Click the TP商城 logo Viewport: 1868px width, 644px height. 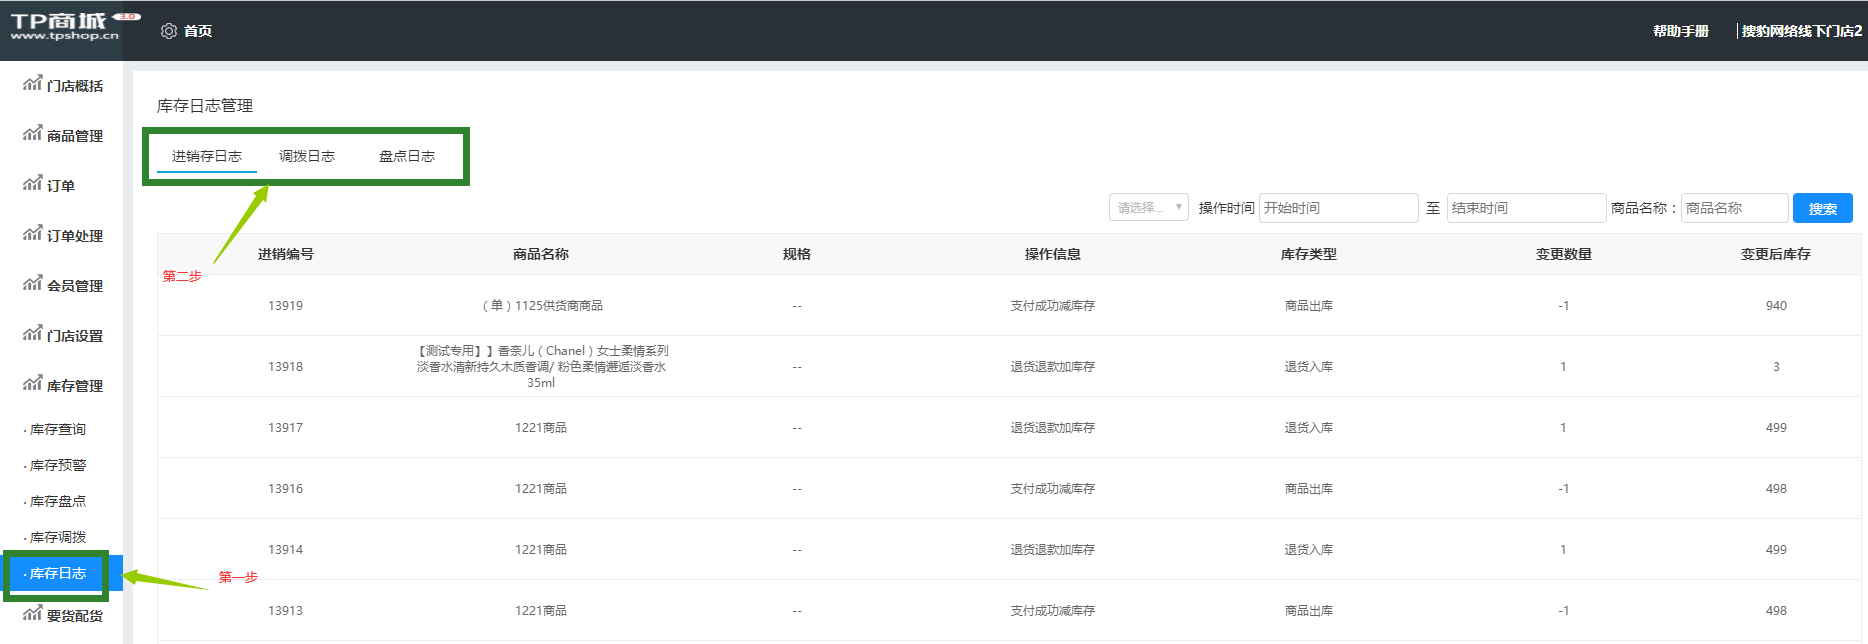(66, 26)
